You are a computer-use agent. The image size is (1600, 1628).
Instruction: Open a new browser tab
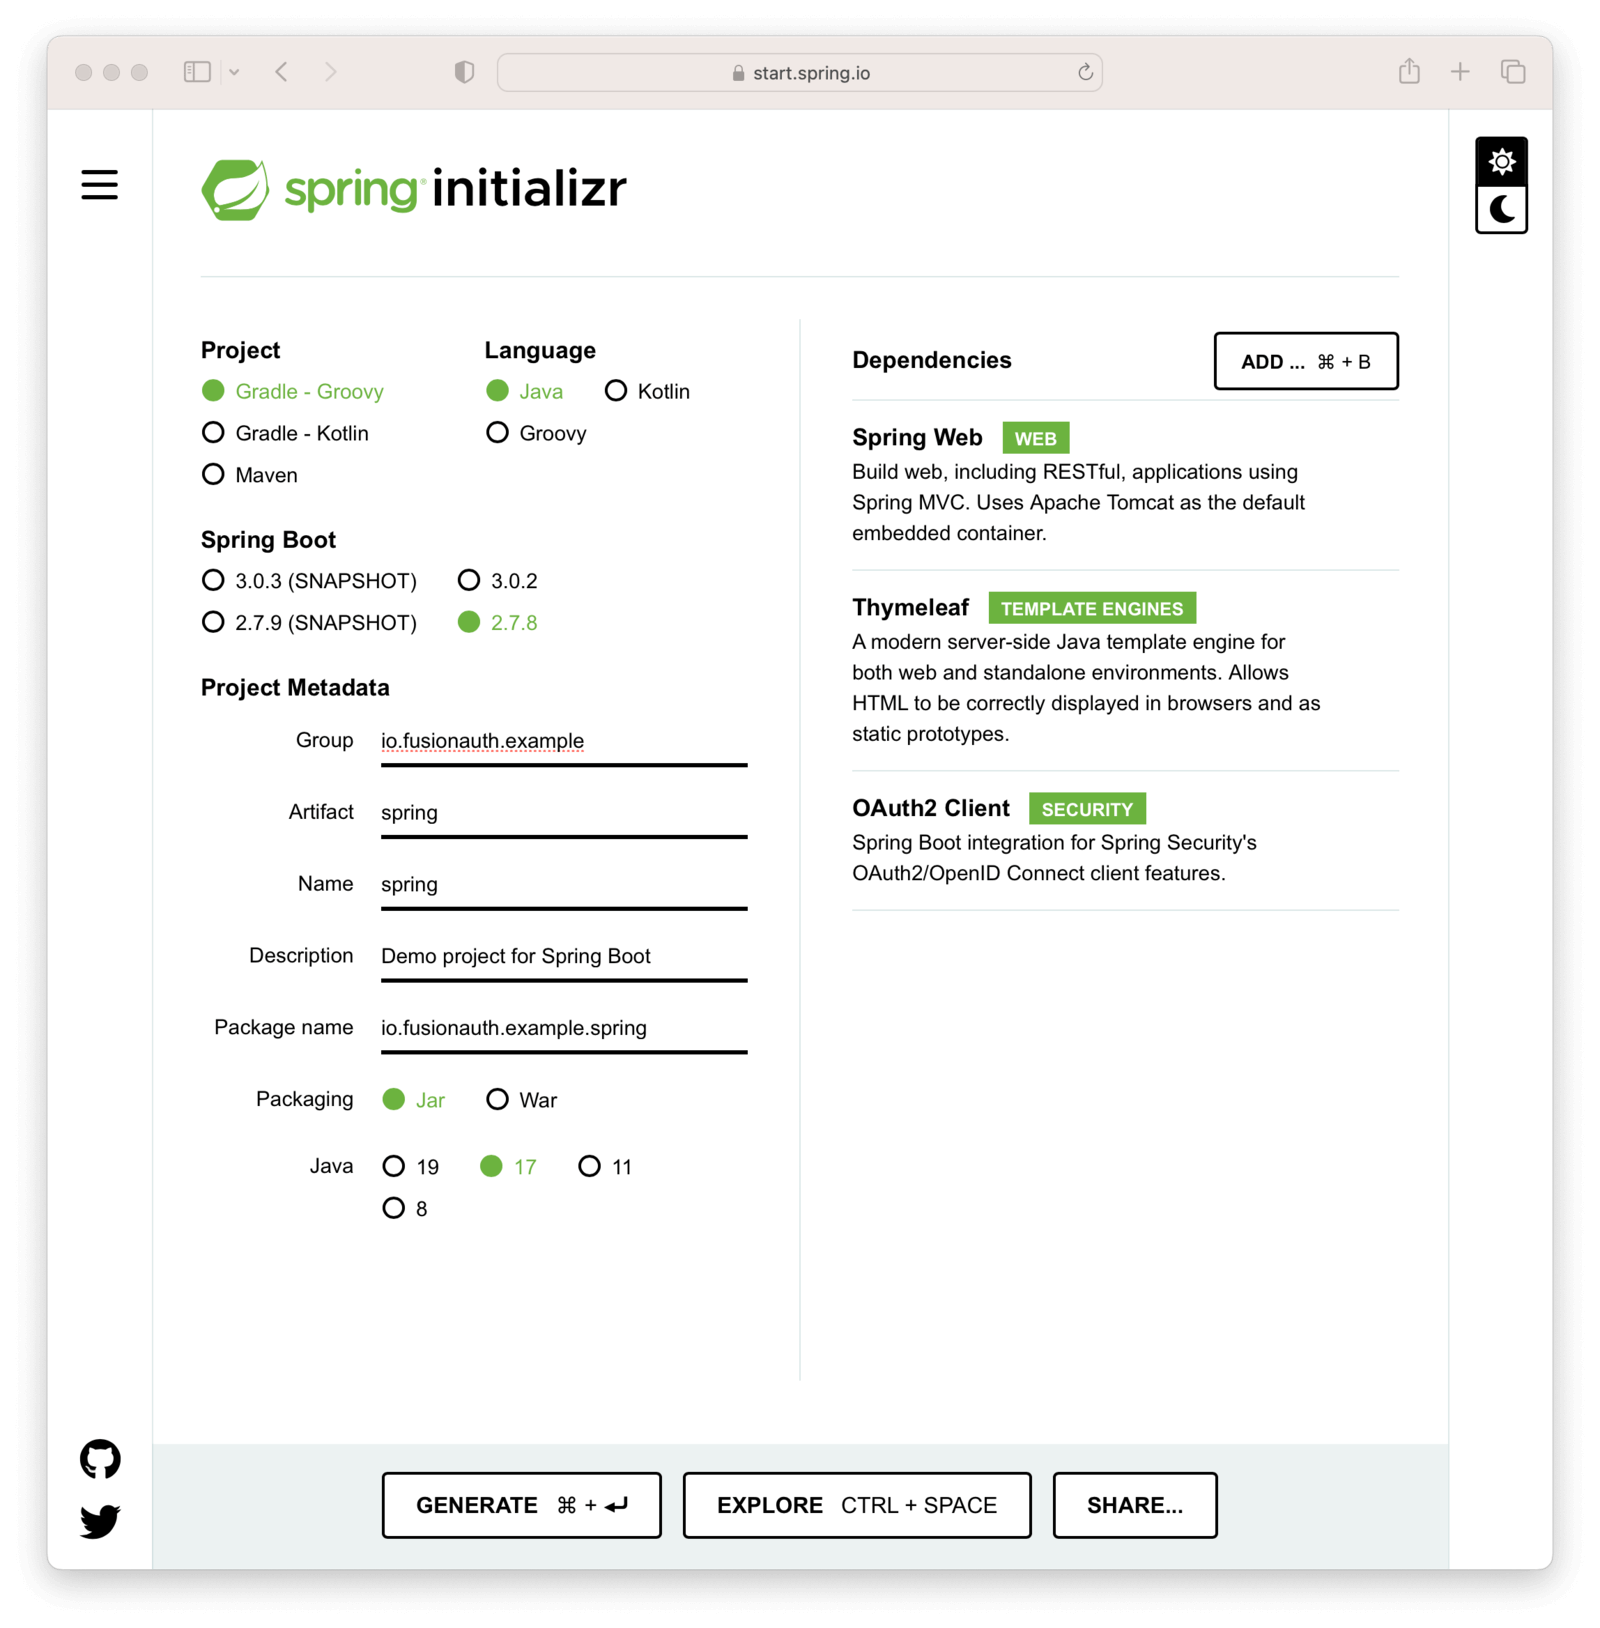pos(1460,71)
